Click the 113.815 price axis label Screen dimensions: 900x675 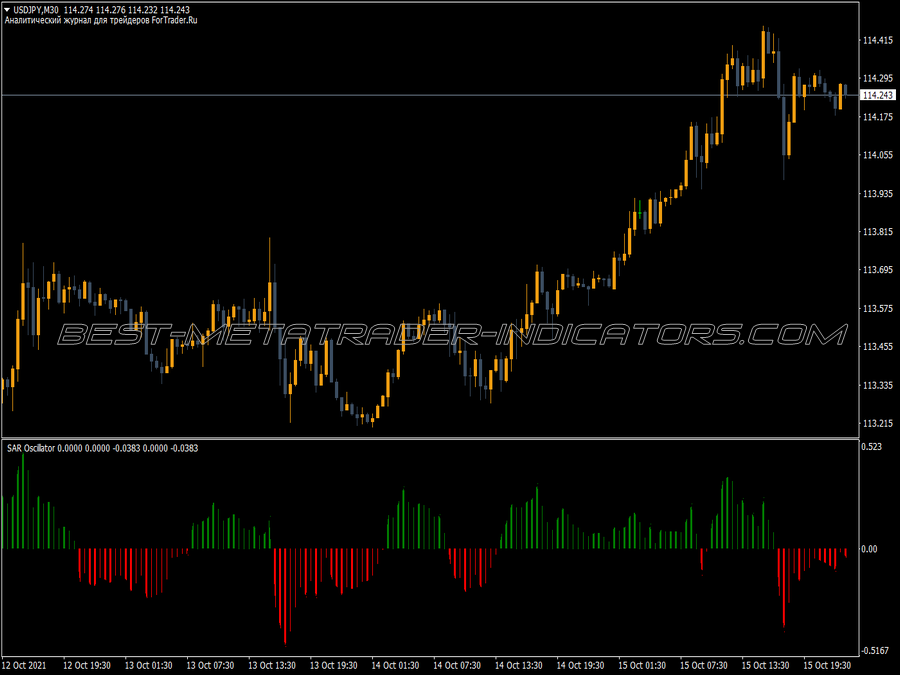(878, 232)
